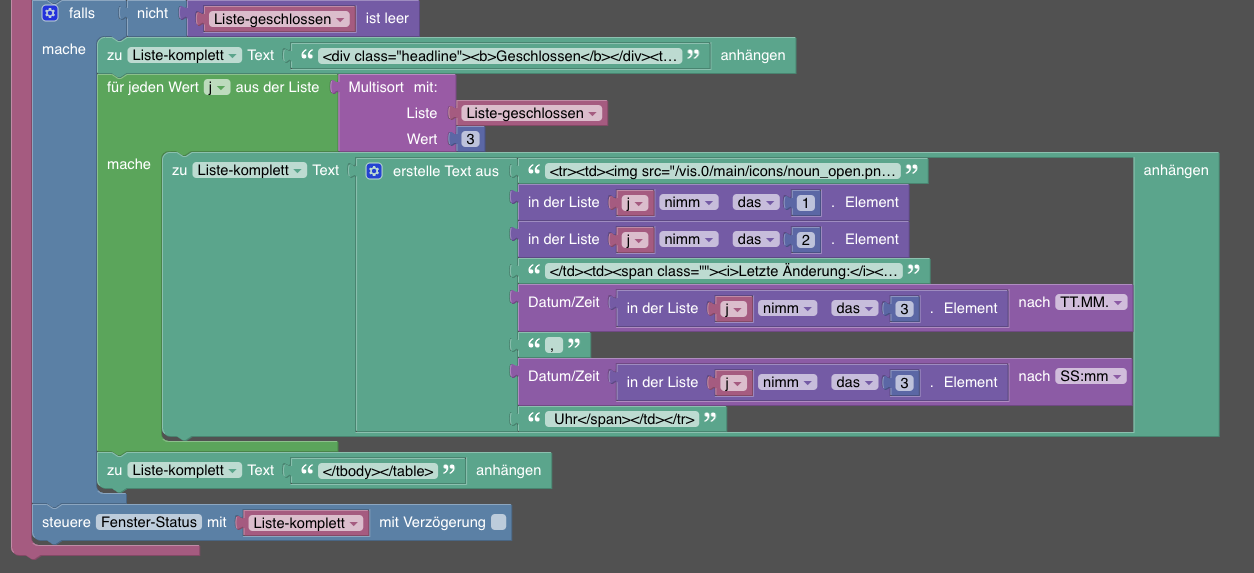The height and width of the screenshot is (573, 1254).
Task: Open the j dropdown in the SS:mm Datum/Zeit row
Action: pyautogui.click(x=735, y=383)
